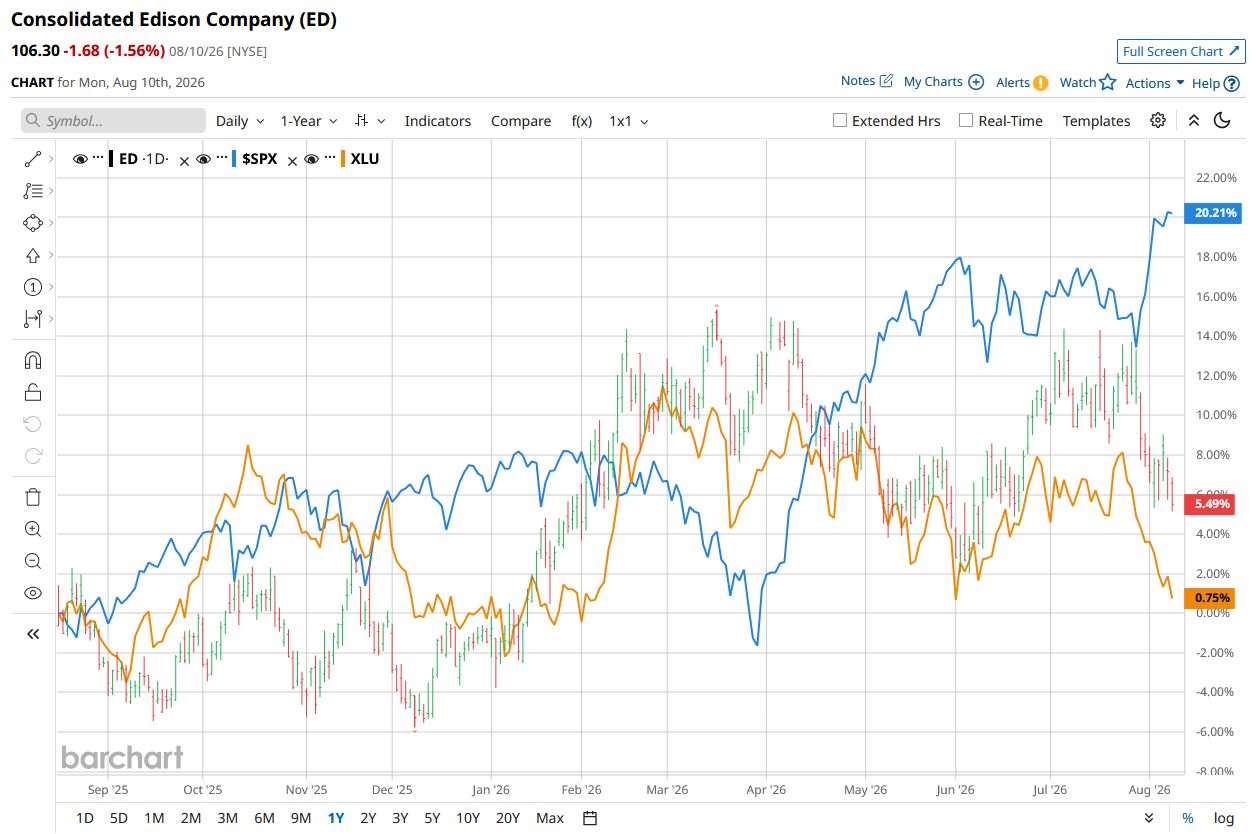Viewport: 1256px width, 834px height.
Task: Open the Compare menu
Action: coord(521,121)
